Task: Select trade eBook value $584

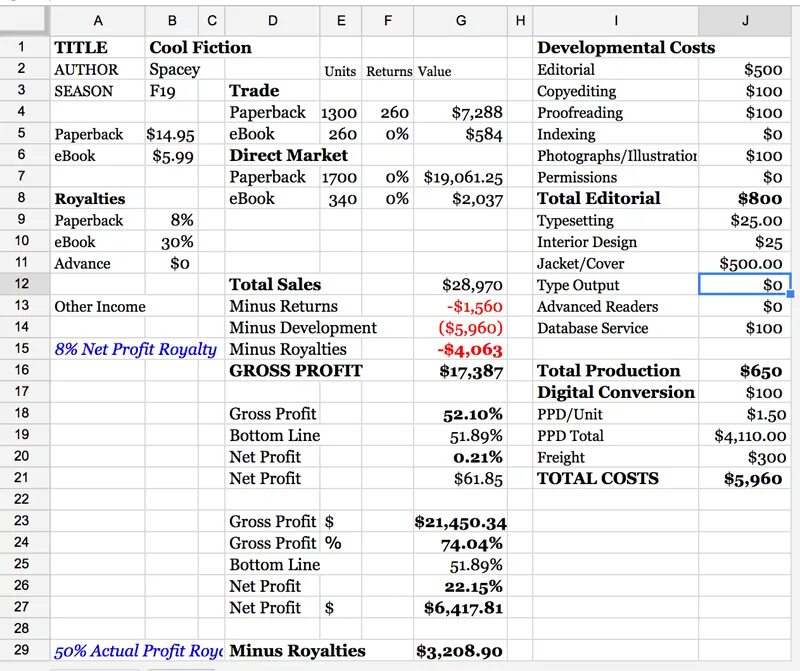Action: tap(460, 134)
